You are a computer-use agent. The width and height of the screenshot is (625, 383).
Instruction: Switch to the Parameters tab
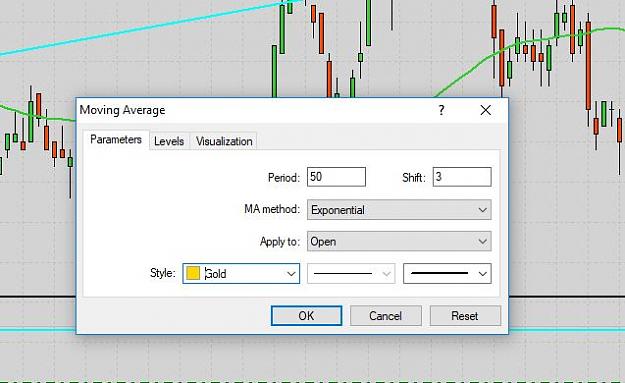(x=116, y=140)
